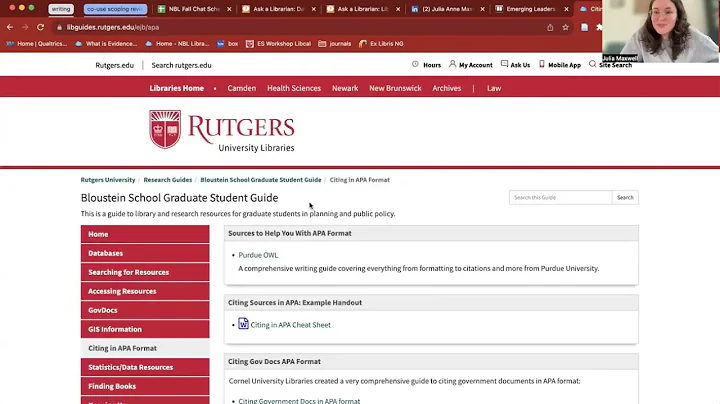720x404 pixels.
Task: Go forward with the browser forward arrow
Action: (25, 28)
